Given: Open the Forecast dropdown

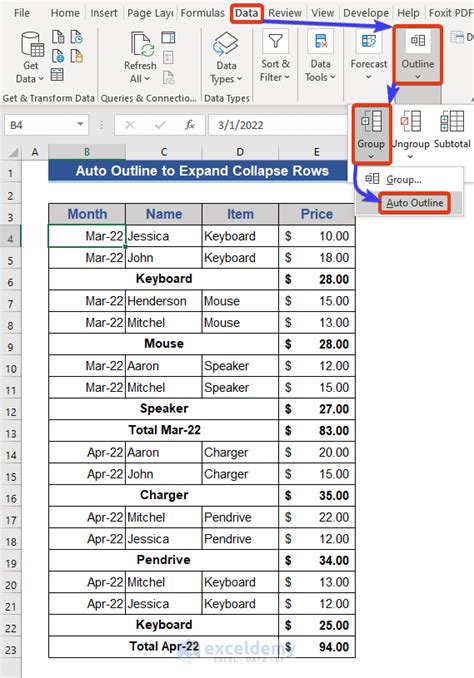Looking at the screenshot, I should tap(368, 57).
